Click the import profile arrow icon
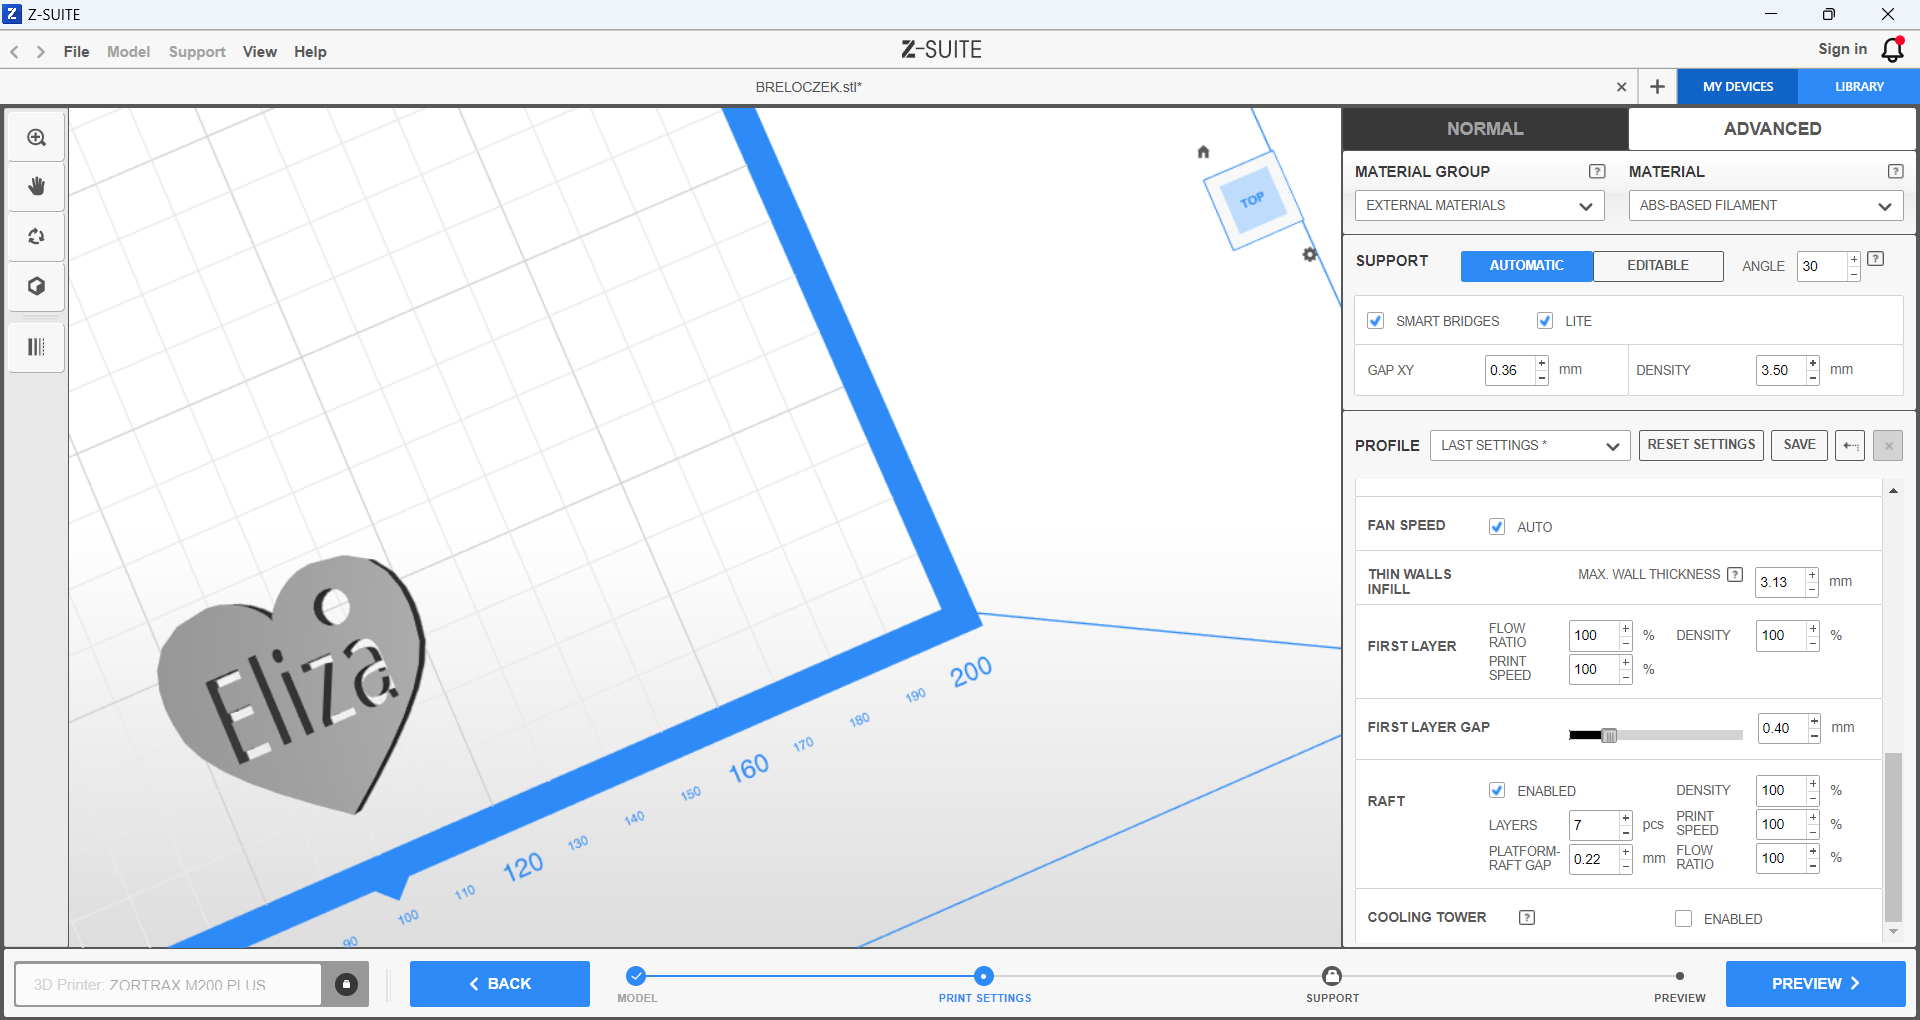Screen dimensions: 1920x1020 click(x=1850, y=445)
